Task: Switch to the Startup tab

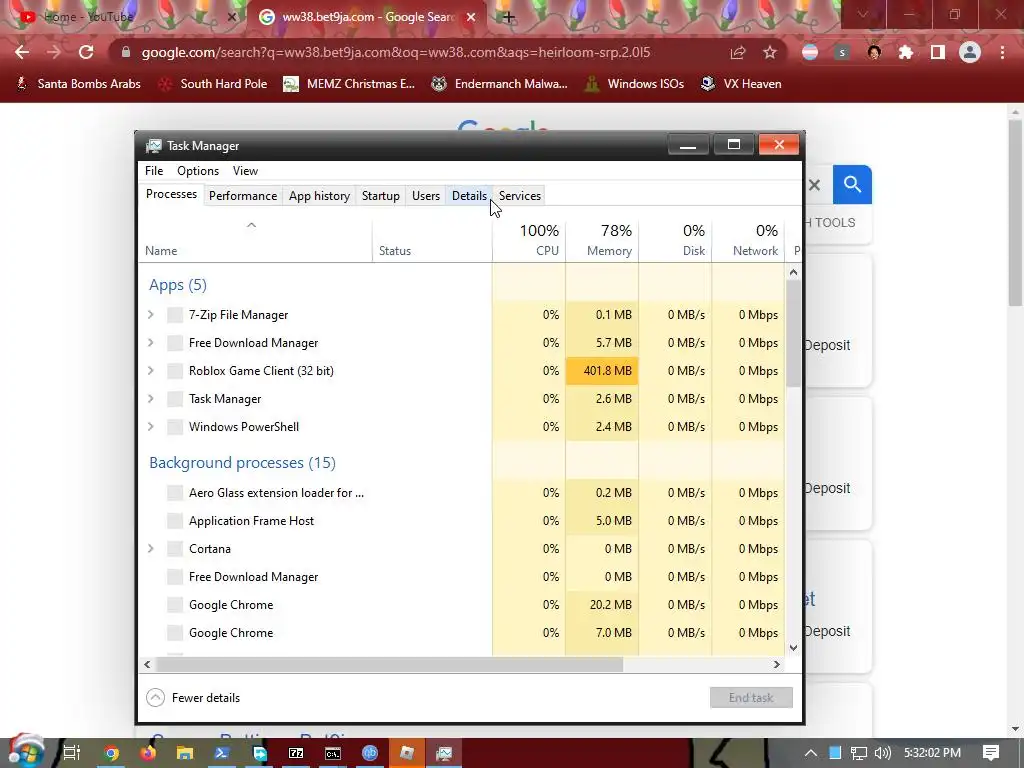Action: pyautogui.click(x=381, y=196)
